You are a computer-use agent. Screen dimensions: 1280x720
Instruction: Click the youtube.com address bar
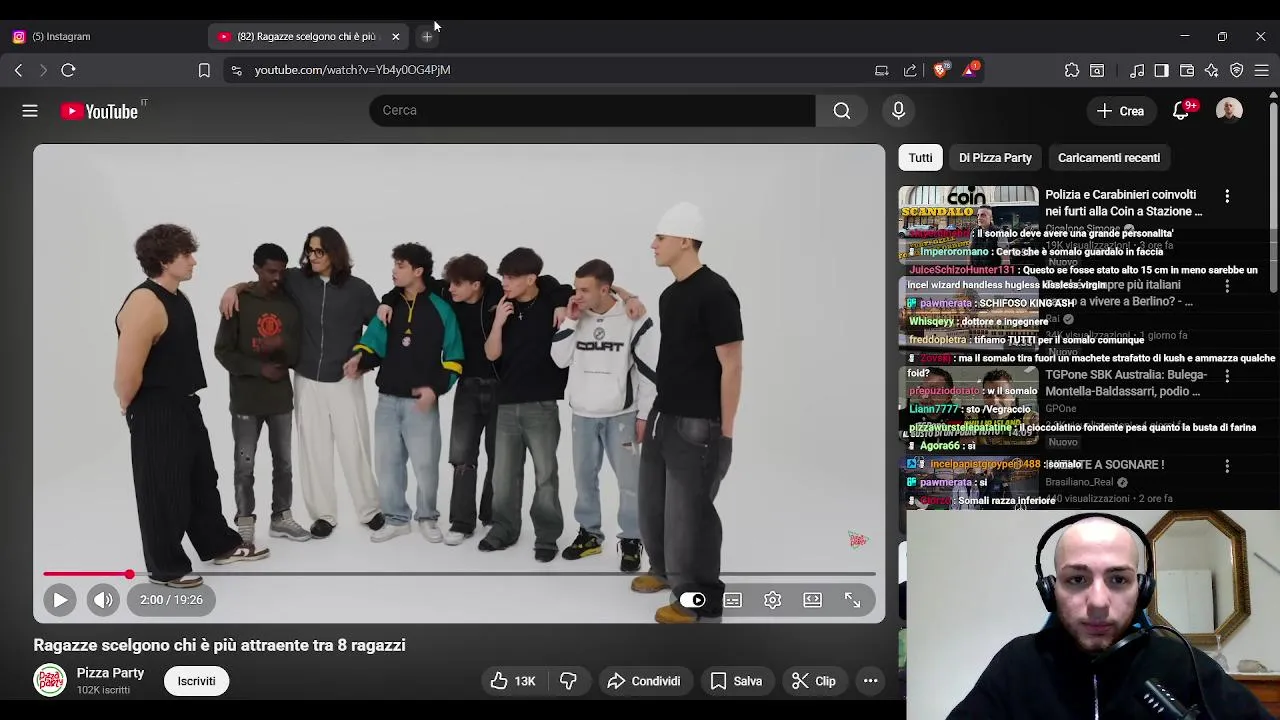tap(352, 70)
